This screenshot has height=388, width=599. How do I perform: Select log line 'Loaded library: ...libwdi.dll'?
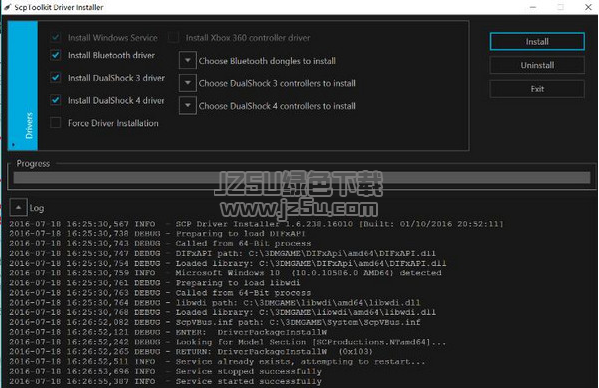tap(222, 312)
